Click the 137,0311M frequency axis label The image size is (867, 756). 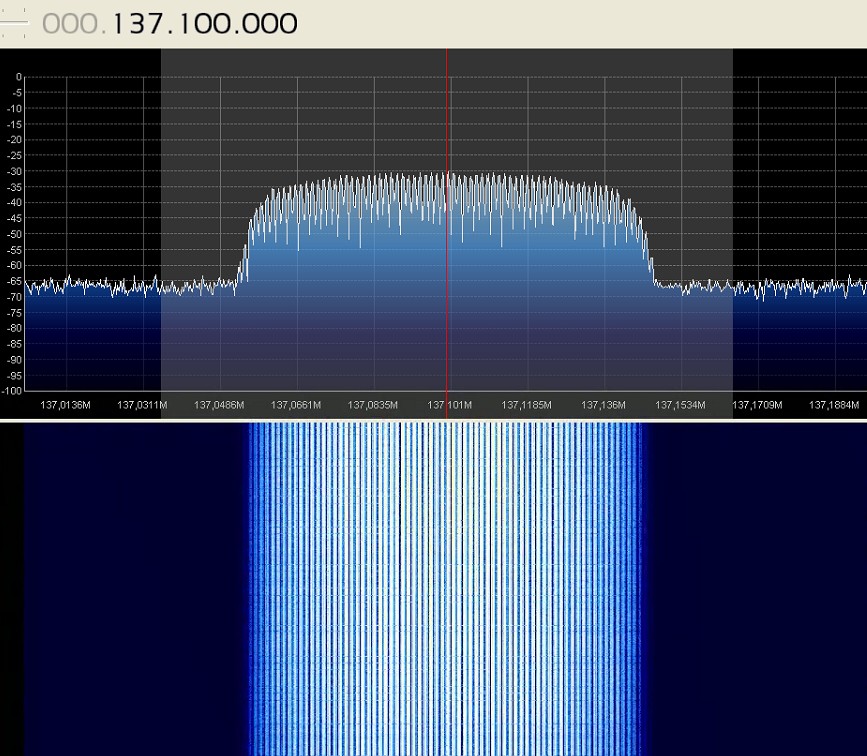point(142,405)
